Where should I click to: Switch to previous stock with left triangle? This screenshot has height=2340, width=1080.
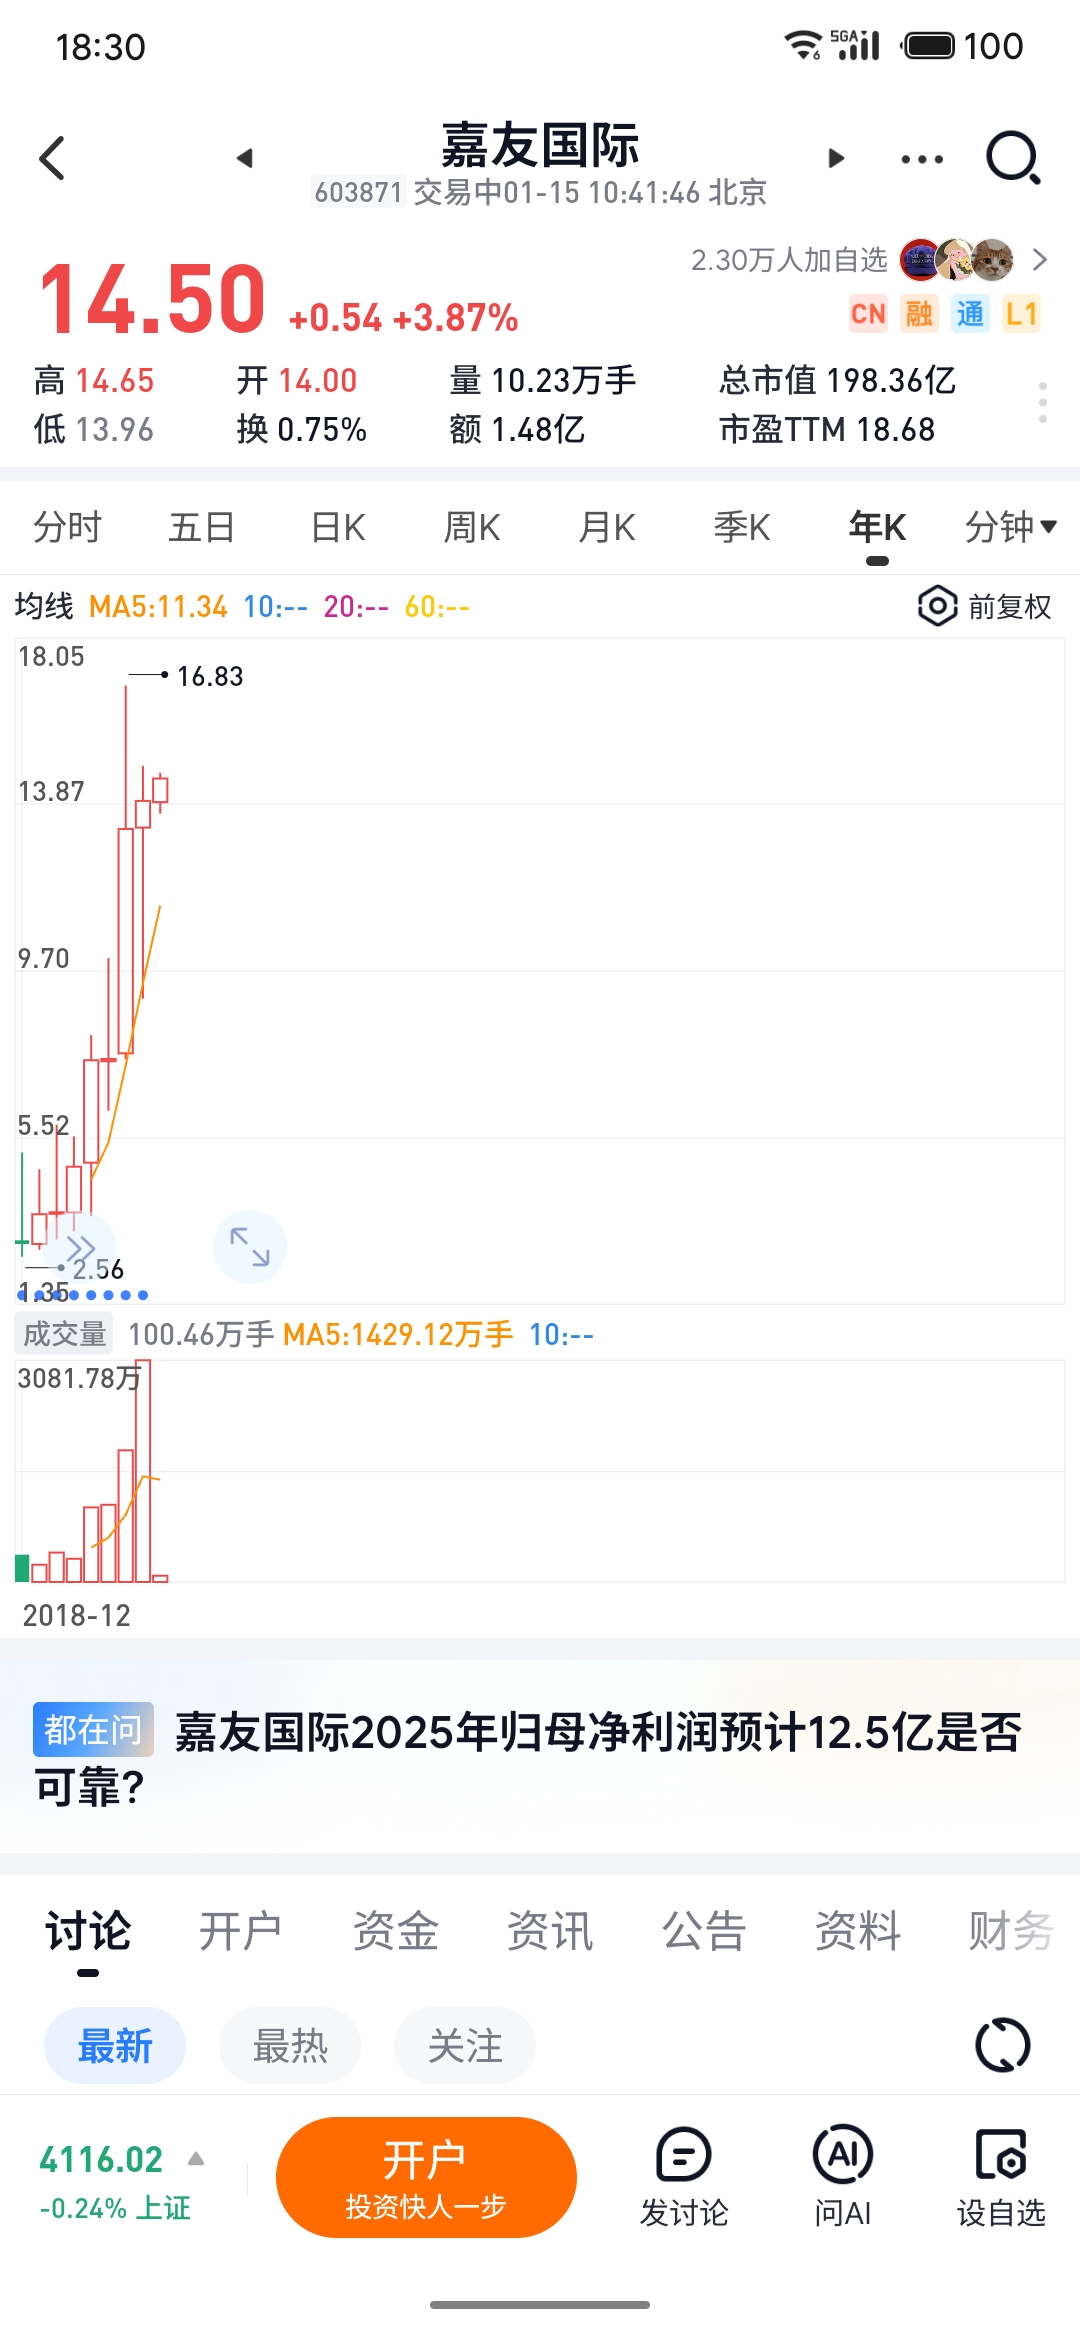(x=245, y=158)
